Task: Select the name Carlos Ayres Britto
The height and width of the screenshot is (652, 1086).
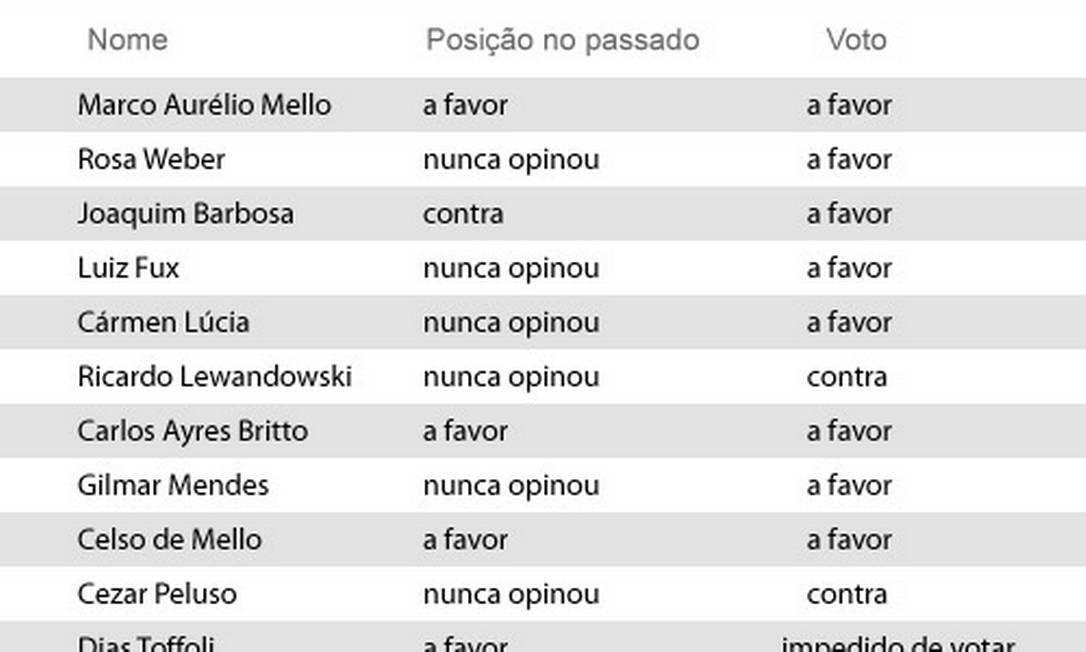Action: [192, 431]
